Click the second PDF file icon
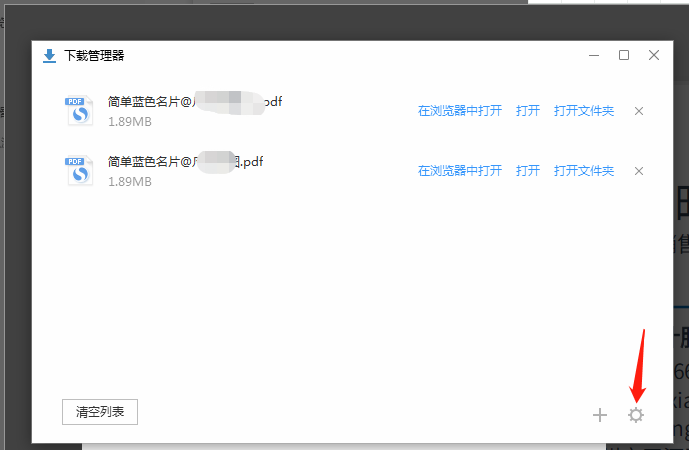This screenshot has height=450, width=689. pos(79,171)
